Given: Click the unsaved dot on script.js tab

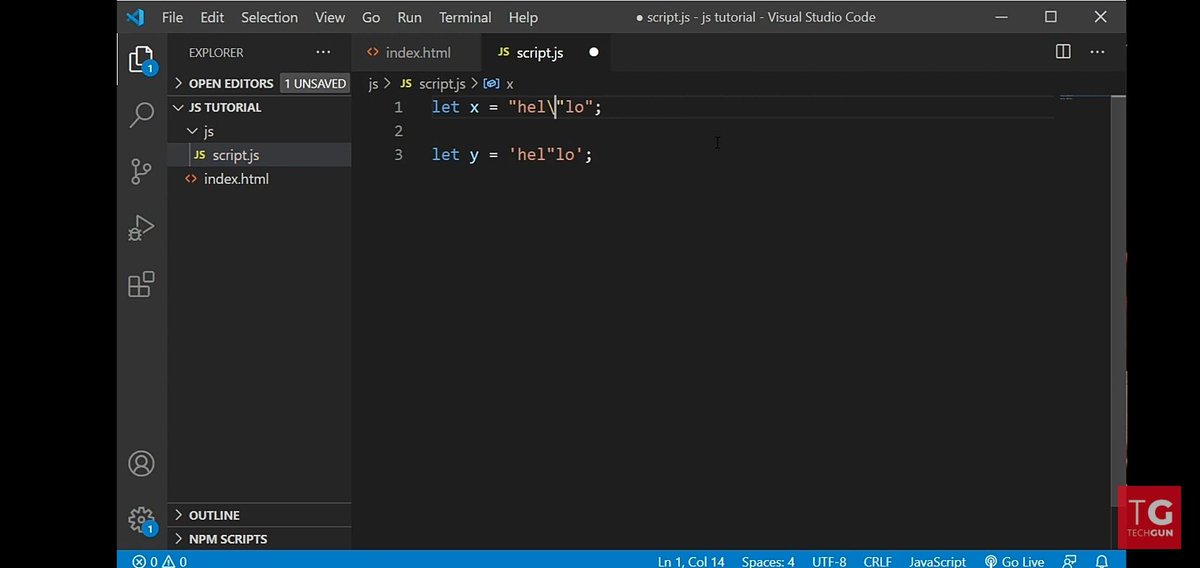Looking at the screenshot, I should 593,52.
